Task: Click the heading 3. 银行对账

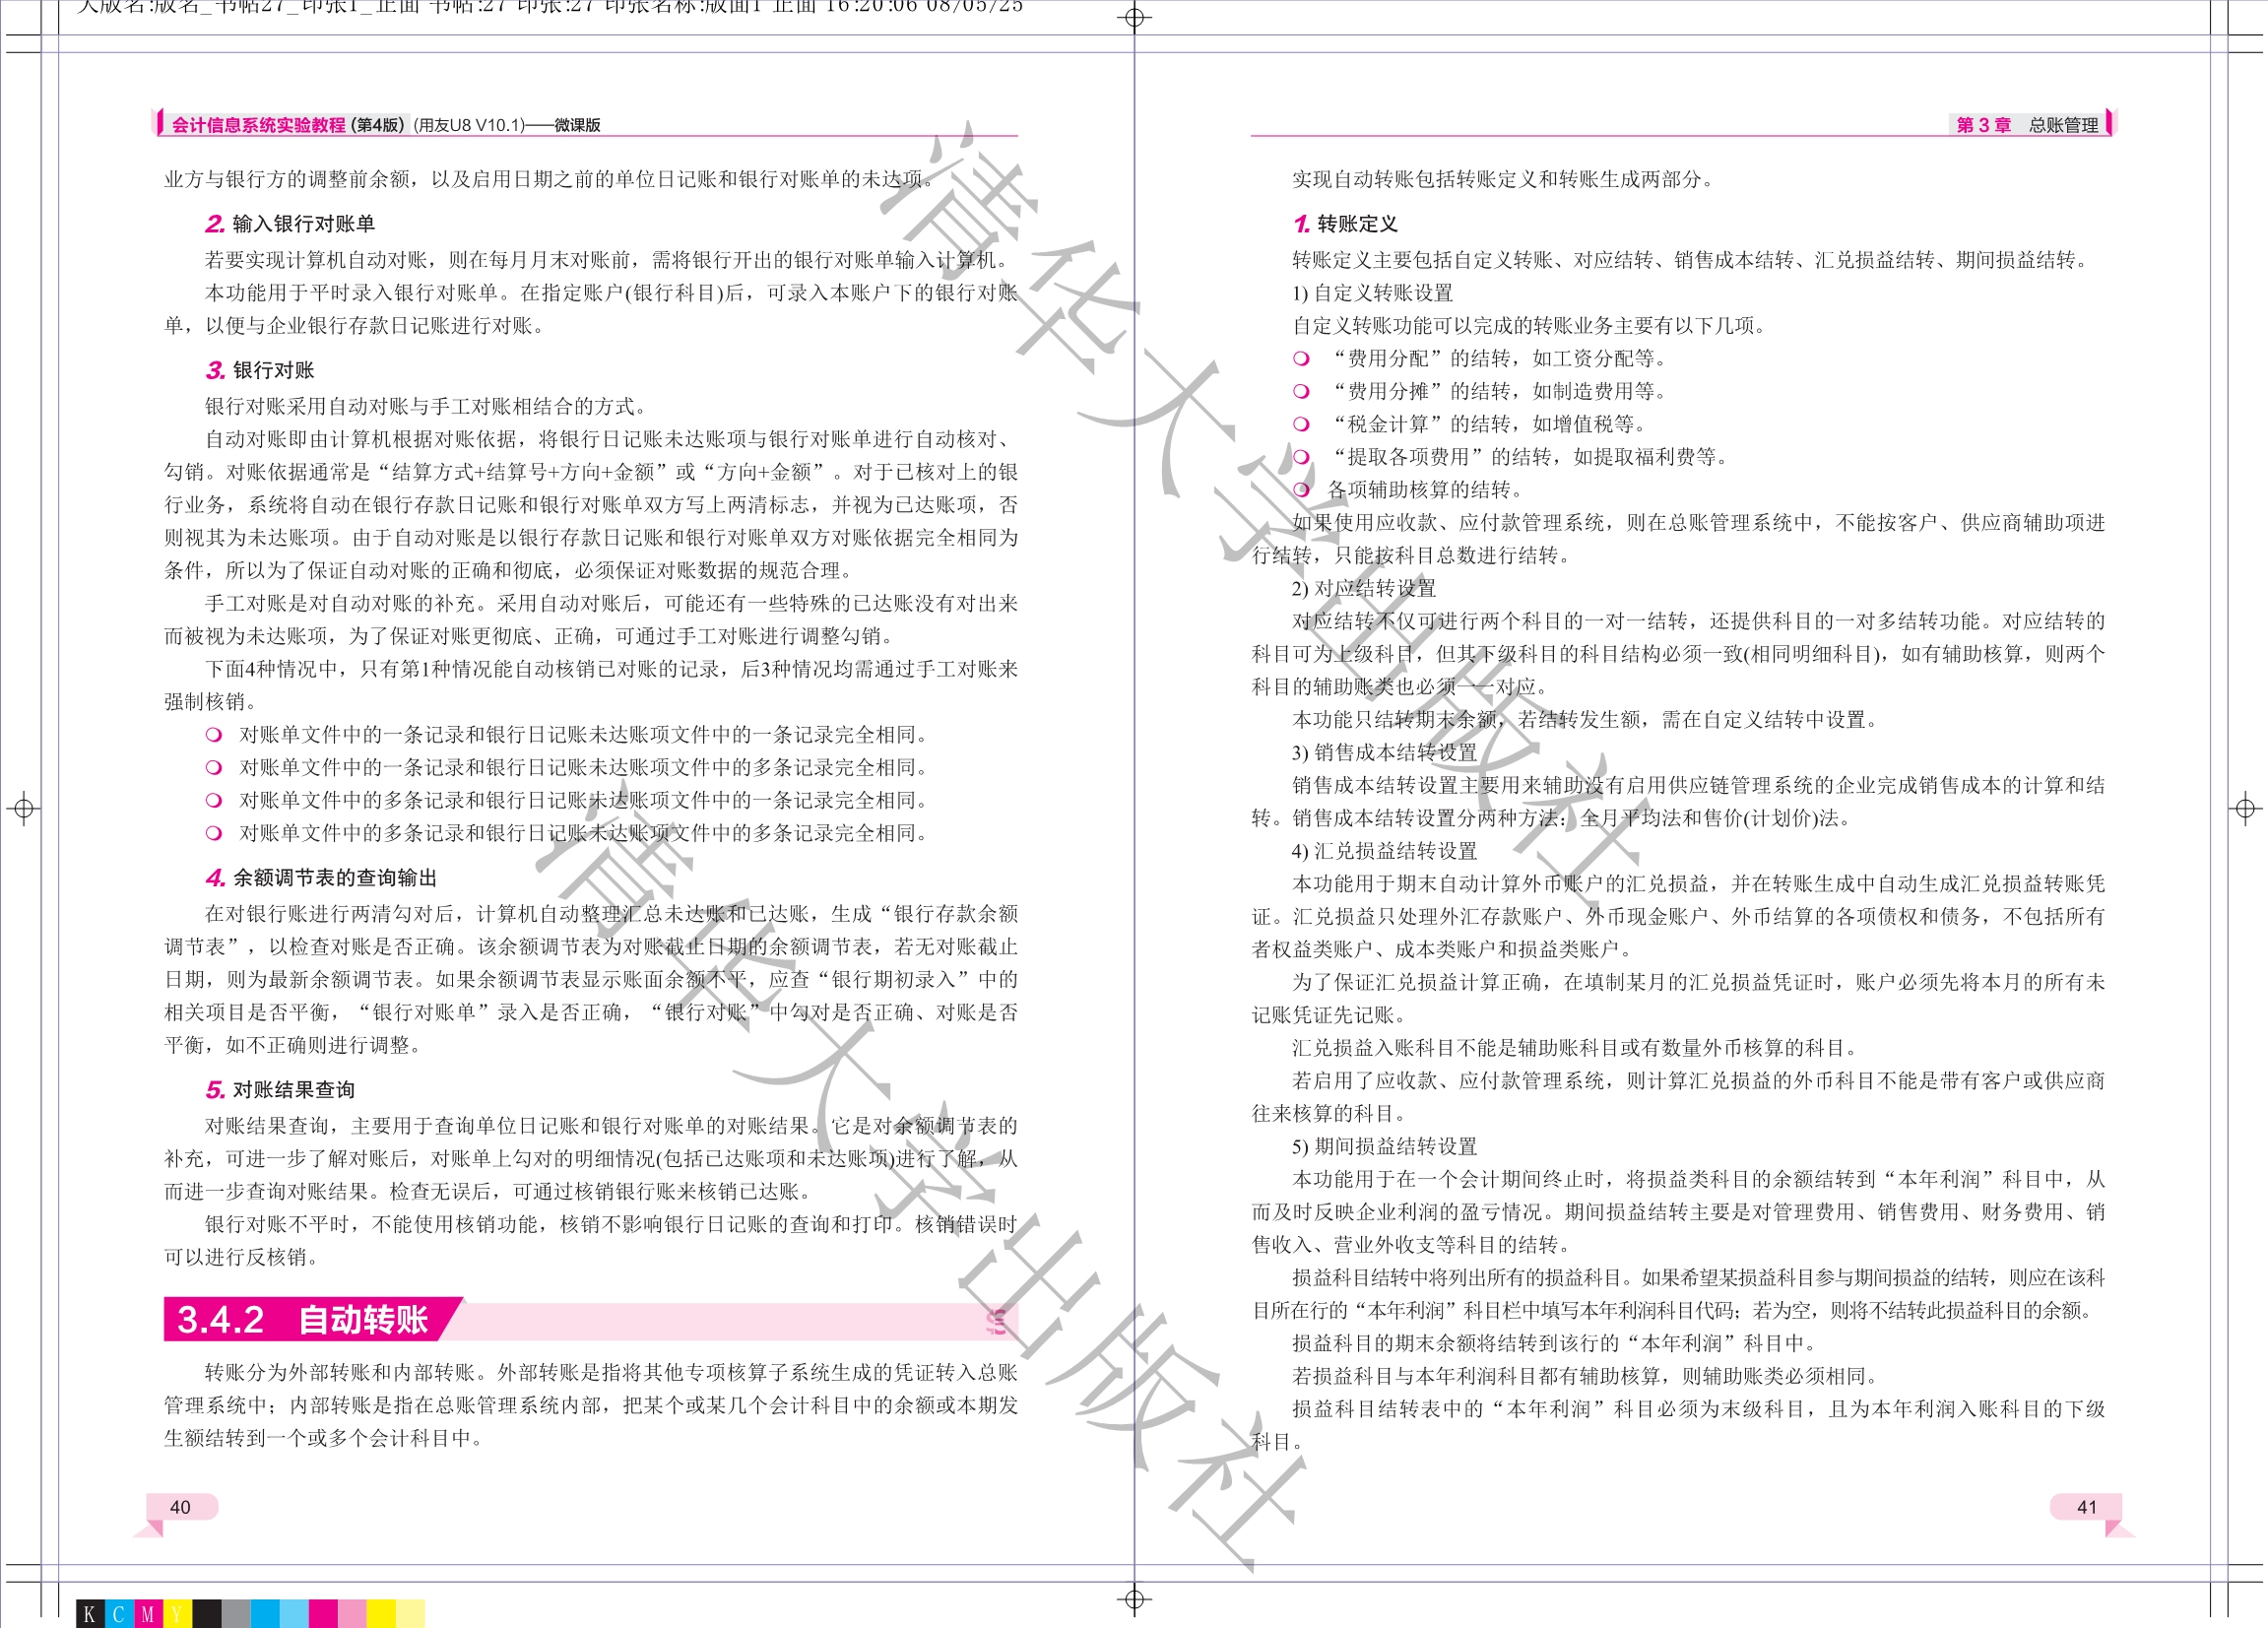Action: pos(260,370)
